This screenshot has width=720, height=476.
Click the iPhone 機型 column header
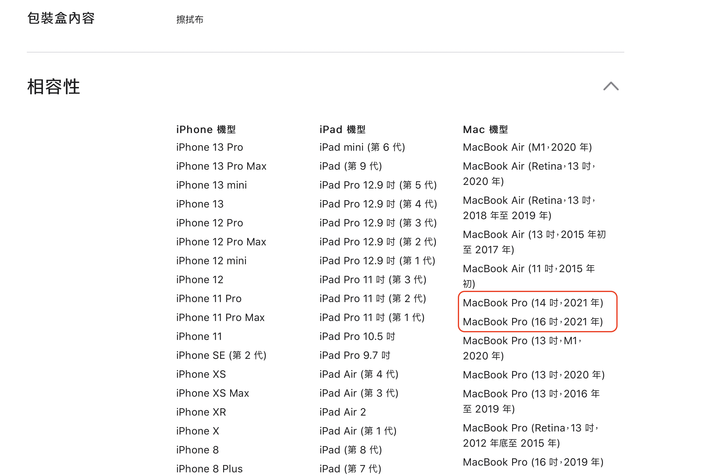pyautogui.click(x=206, y=129)
